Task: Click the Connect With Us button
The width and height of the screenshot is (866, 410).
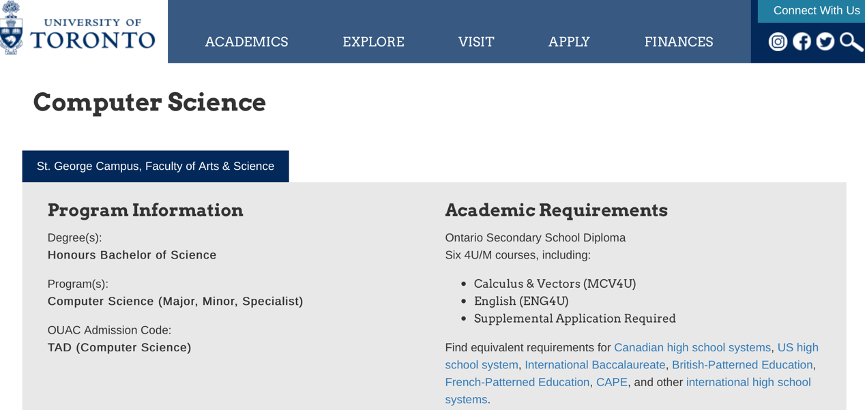Action: pyautogui.click(x=812, y=11)
